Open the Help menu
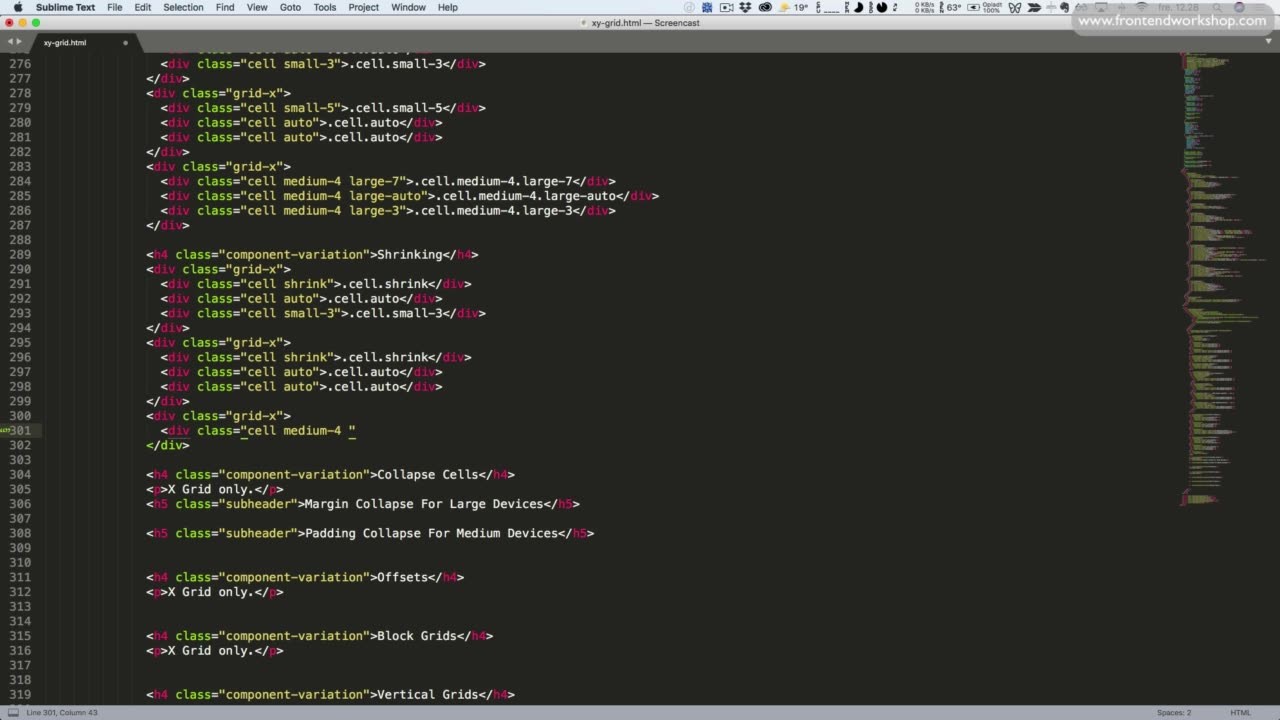The image size is (1280, 720). [x=448, y=7]
